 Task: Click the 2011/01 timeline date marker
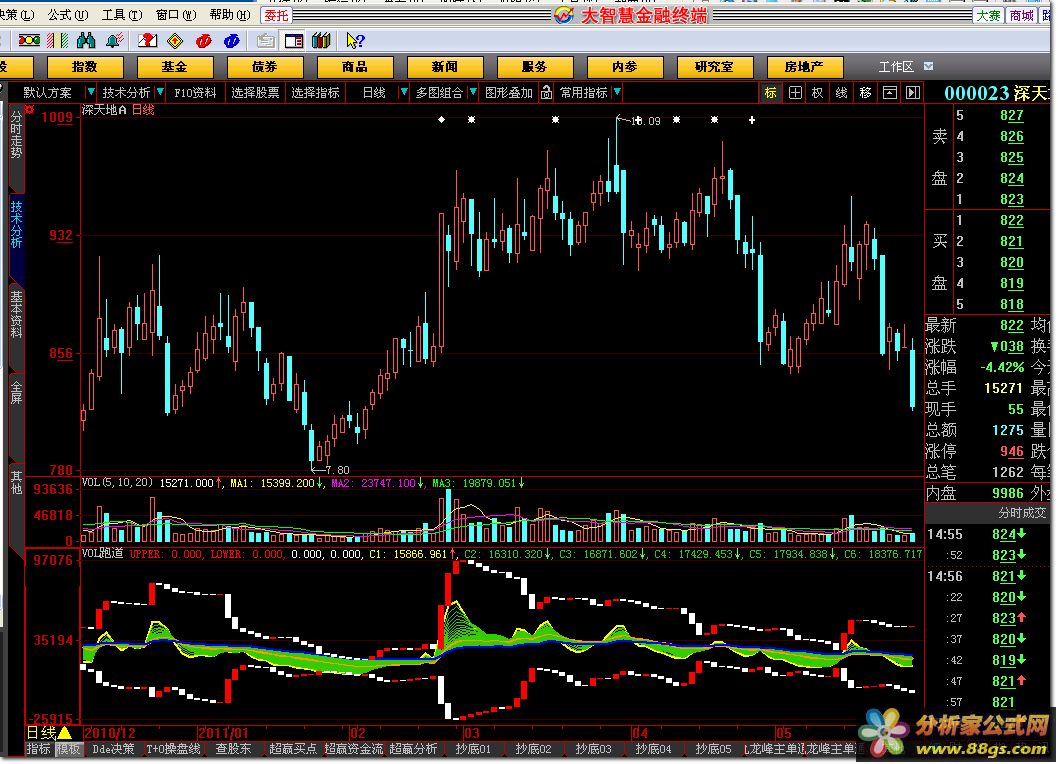223,733
